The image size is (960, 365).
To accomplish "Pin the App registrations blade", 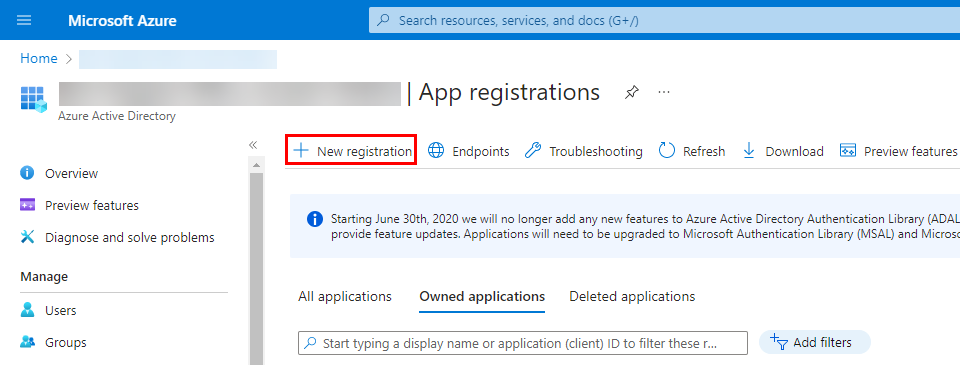I will click(x=631, y=92).
